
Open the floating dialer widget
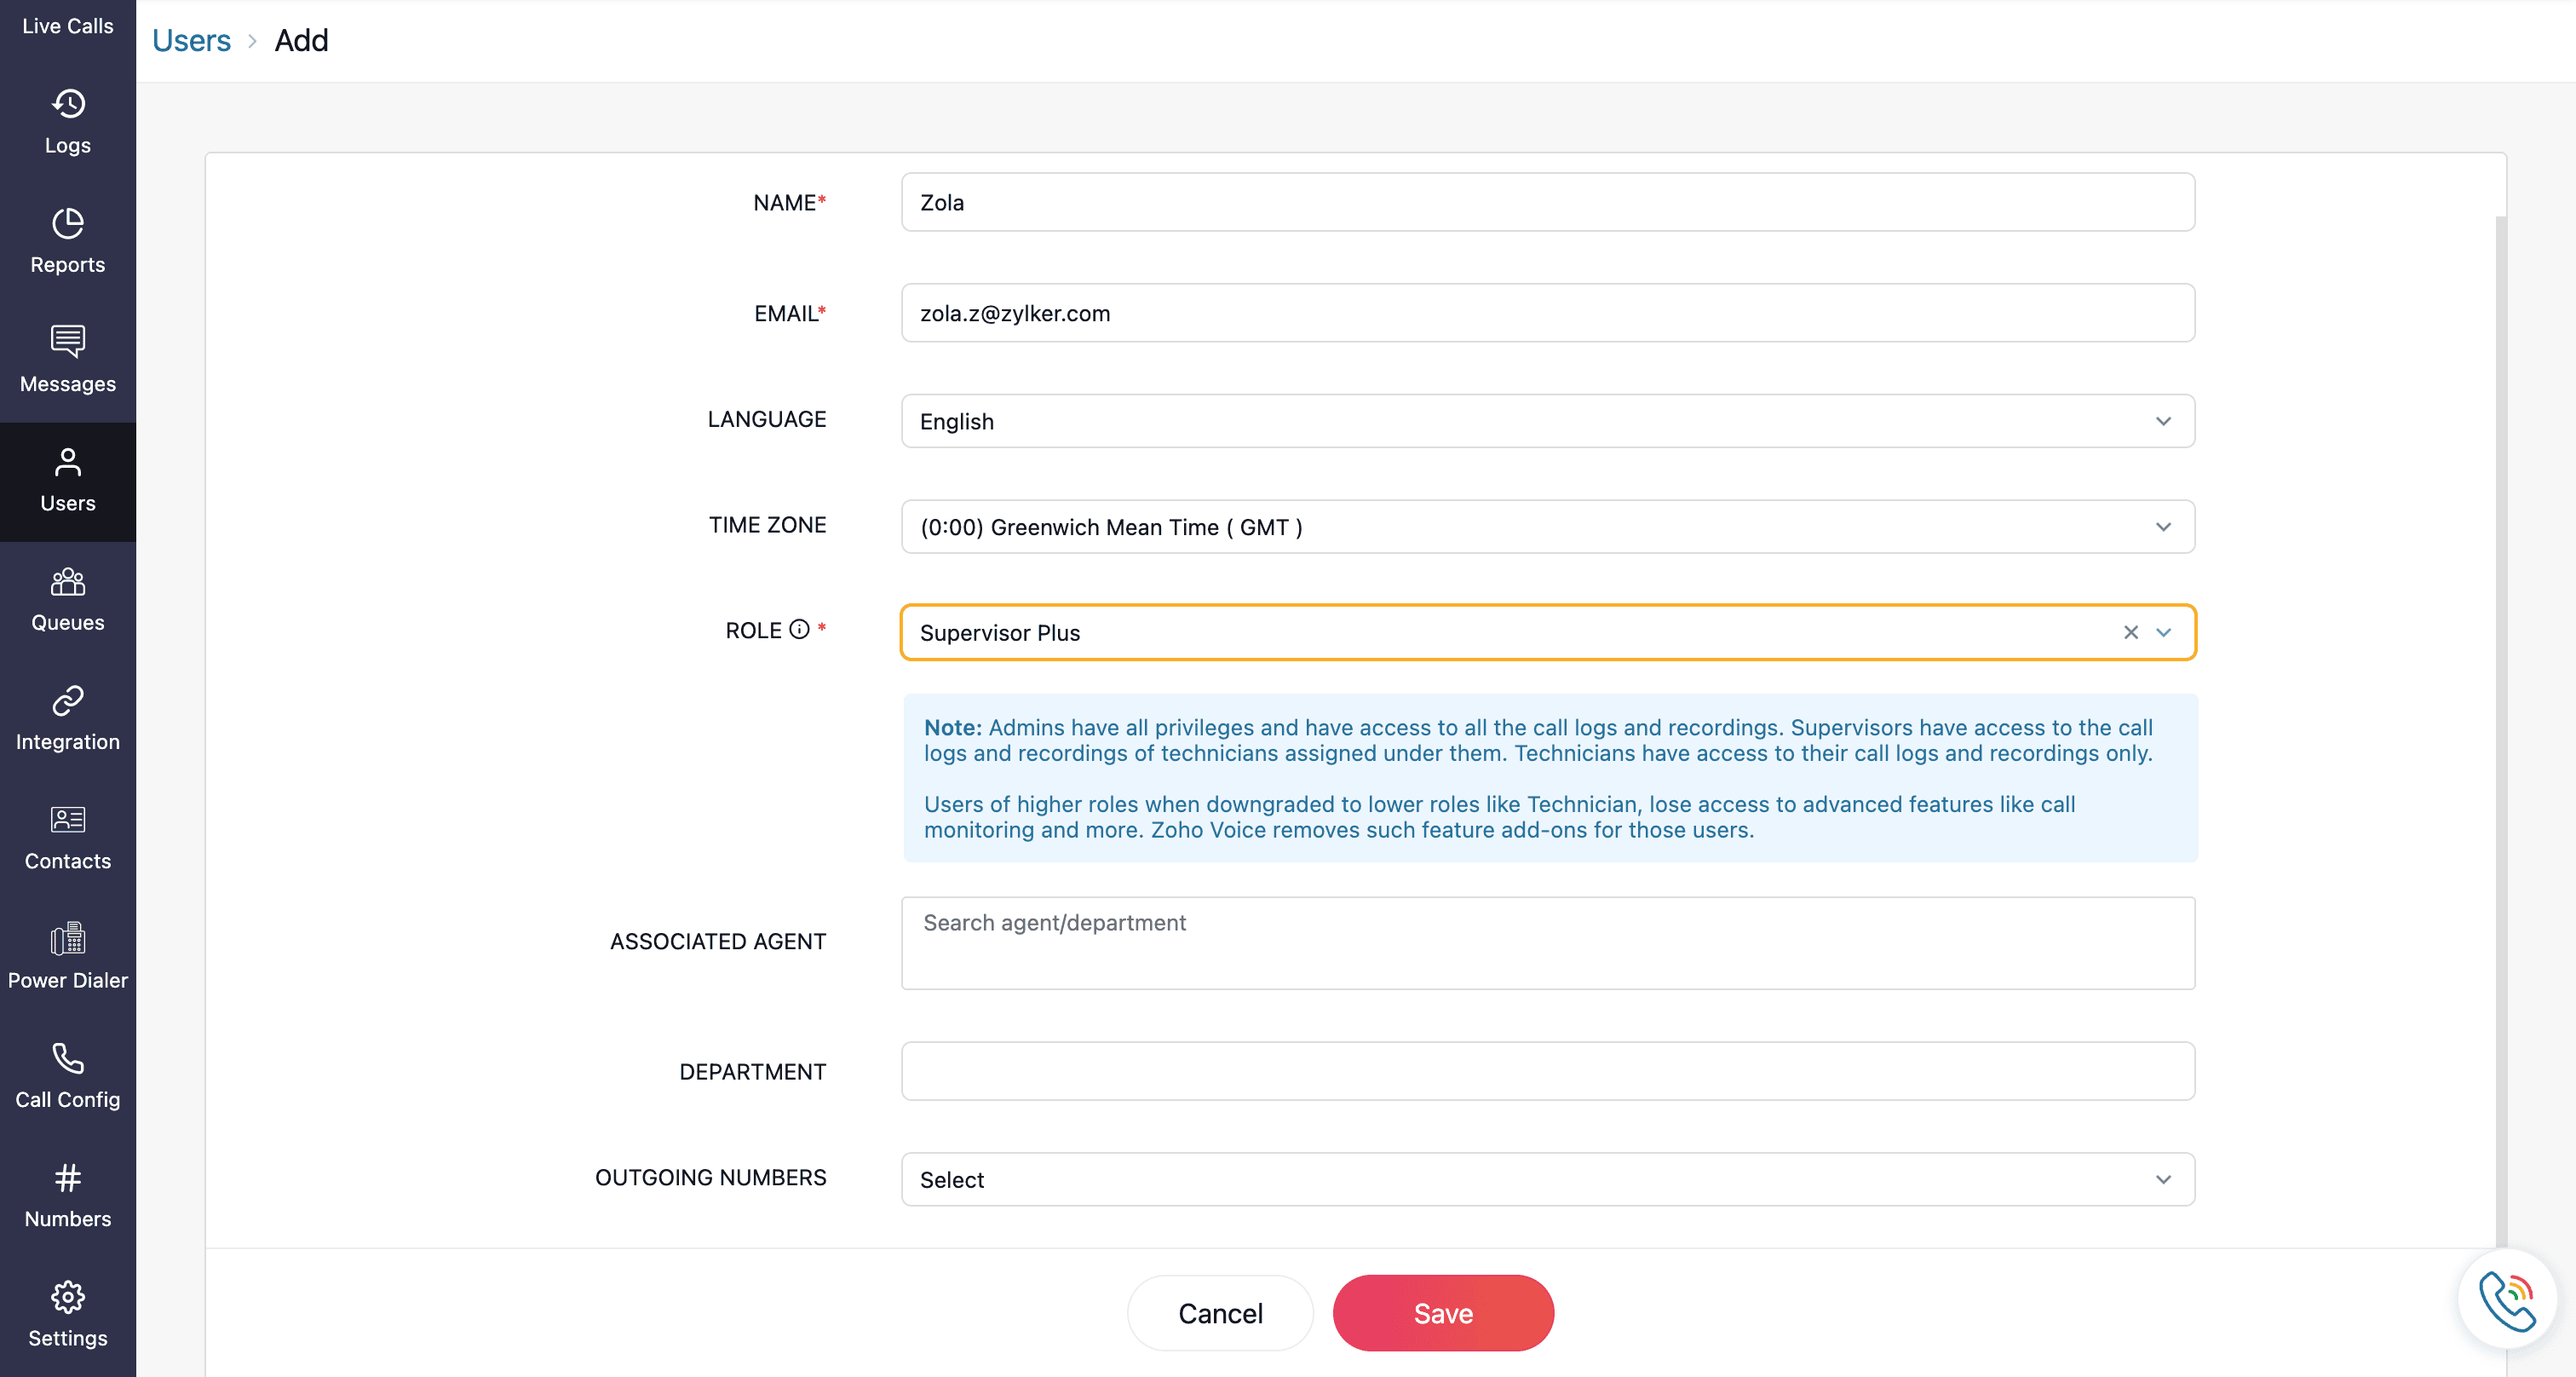click(2506, 1297)
